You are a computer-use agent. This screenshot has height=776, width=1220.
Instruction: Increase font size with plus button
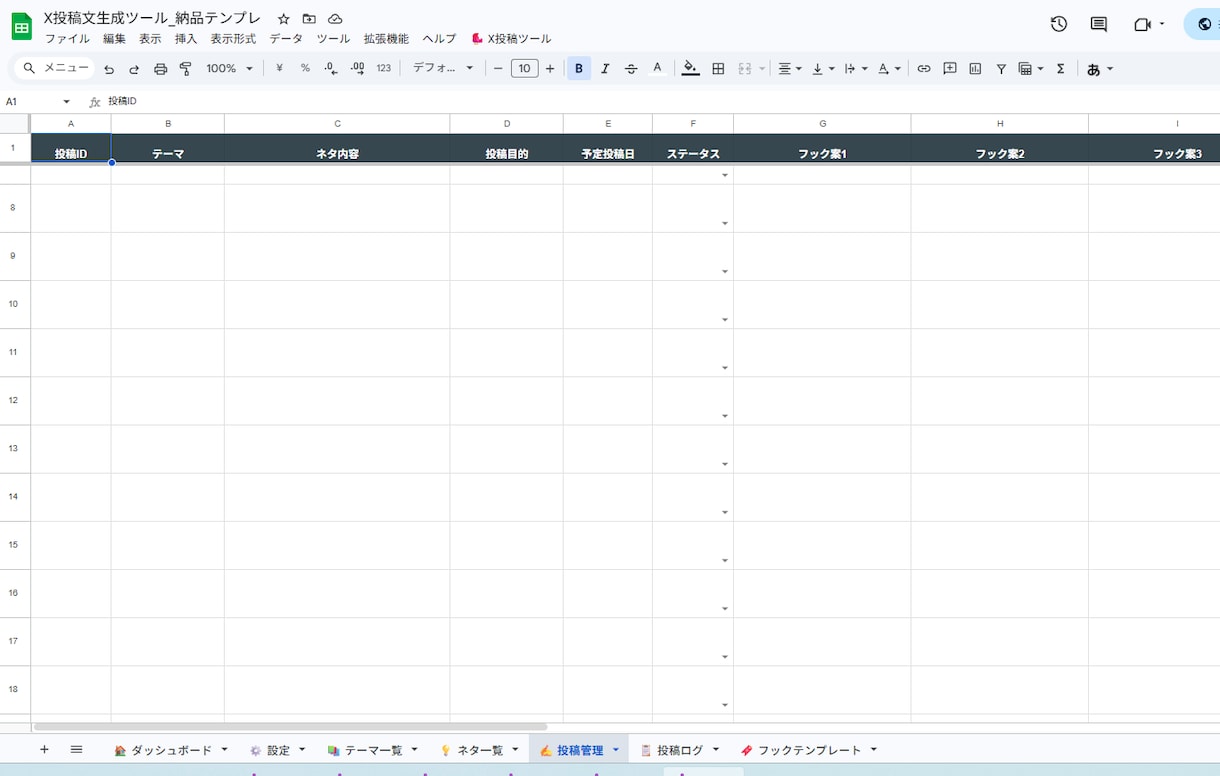tap(550, 69)
